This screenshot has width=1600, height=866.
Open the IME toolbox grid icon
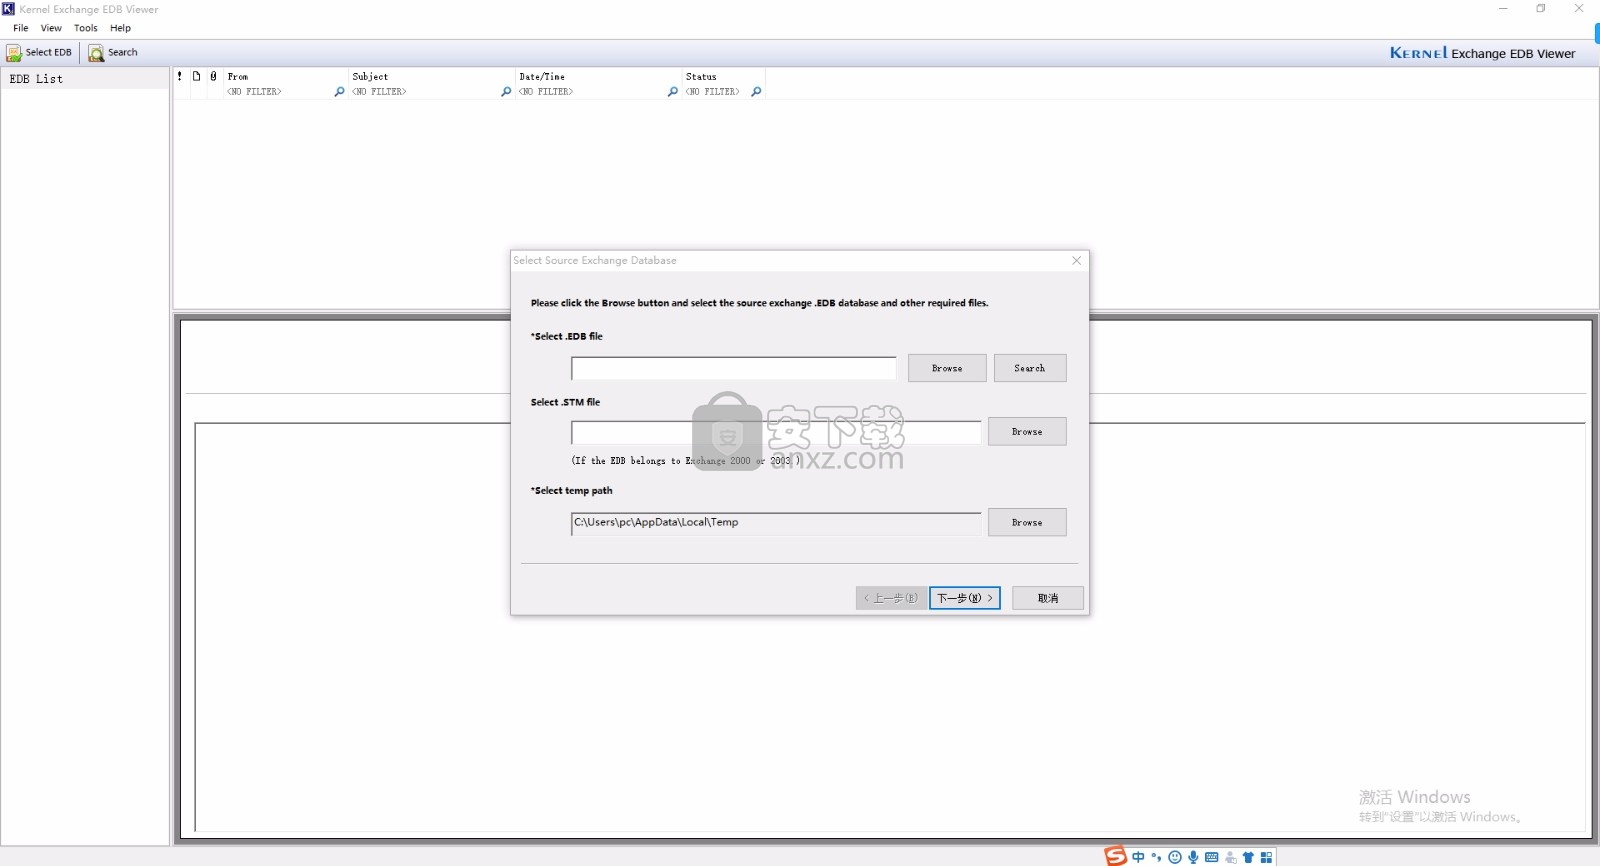click(1266, 857)
